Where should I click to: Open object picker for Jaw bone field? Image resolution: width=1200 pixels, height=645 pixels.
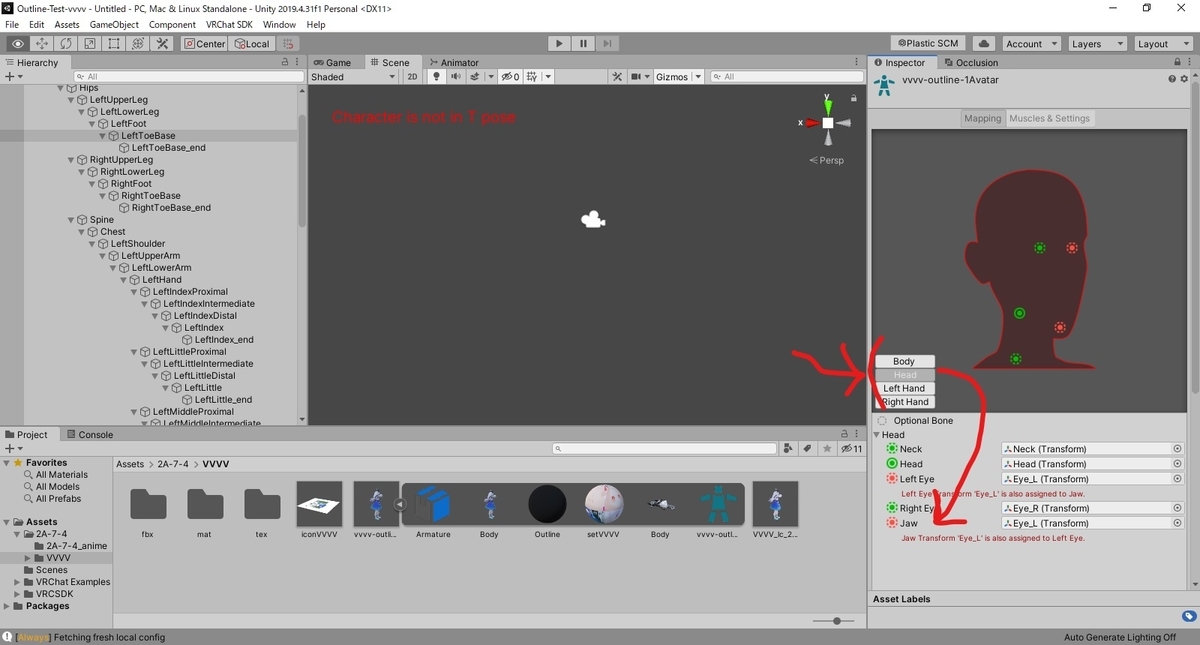click(1177, 523)
